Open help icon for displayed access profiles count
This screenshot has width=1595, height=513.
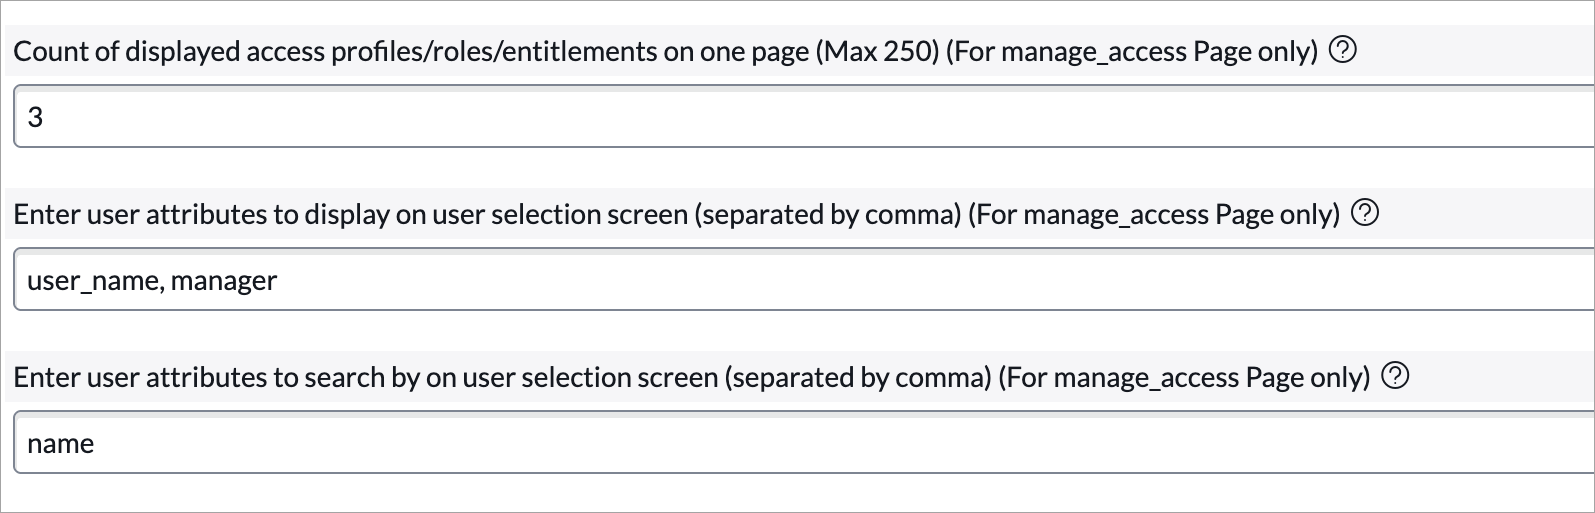pyautogui.click(x=1343, y=50)
